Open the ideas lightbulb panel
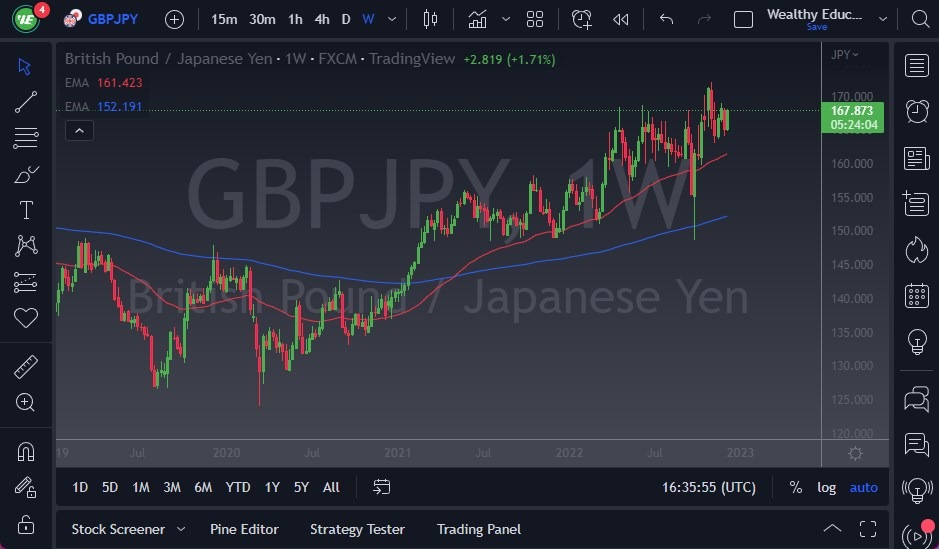The image size is (939, 549). click(x=917, y=342)
